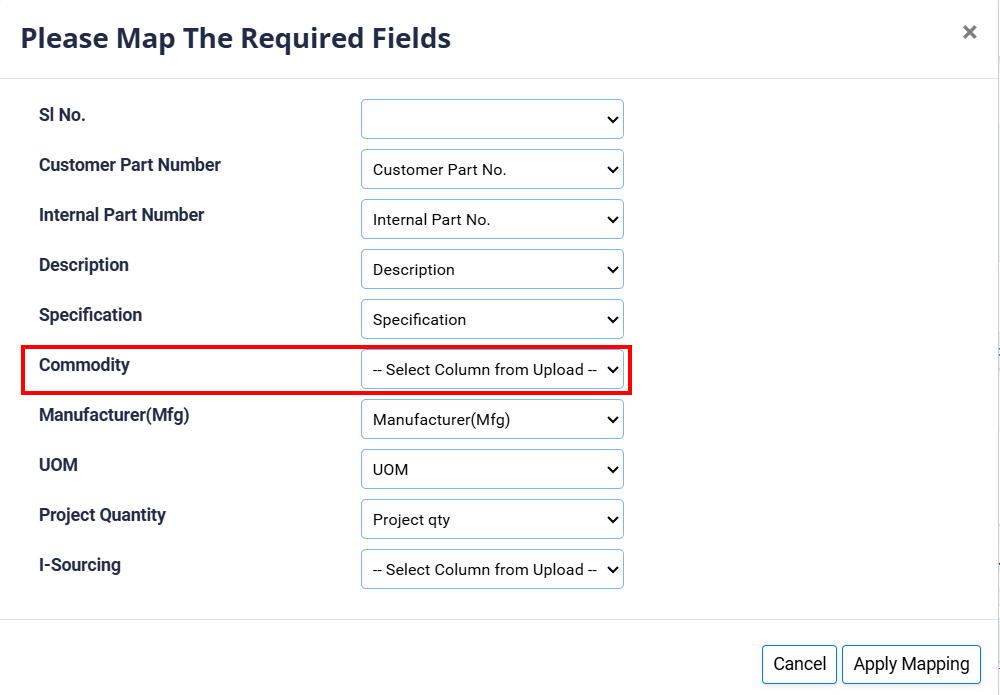This screenshot has width=1000, height=695.
Task: Open the Sl No. column dropdown
Action: coord(492,119)
